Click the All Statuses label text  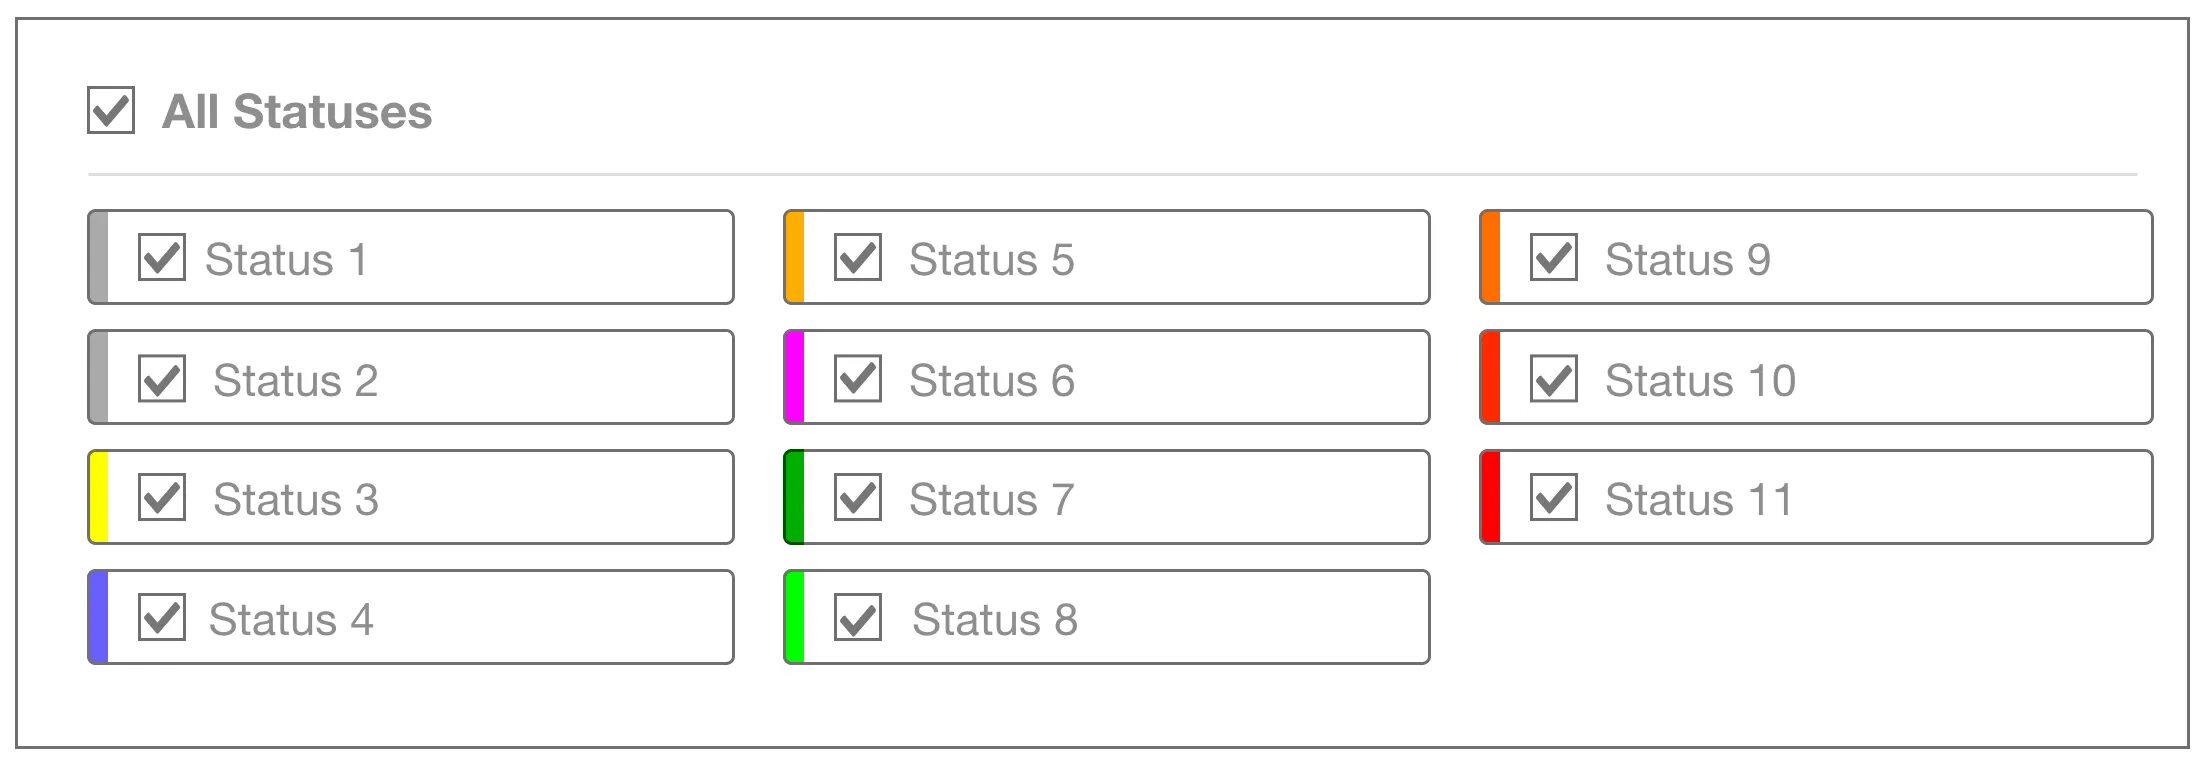coord(297,111)
